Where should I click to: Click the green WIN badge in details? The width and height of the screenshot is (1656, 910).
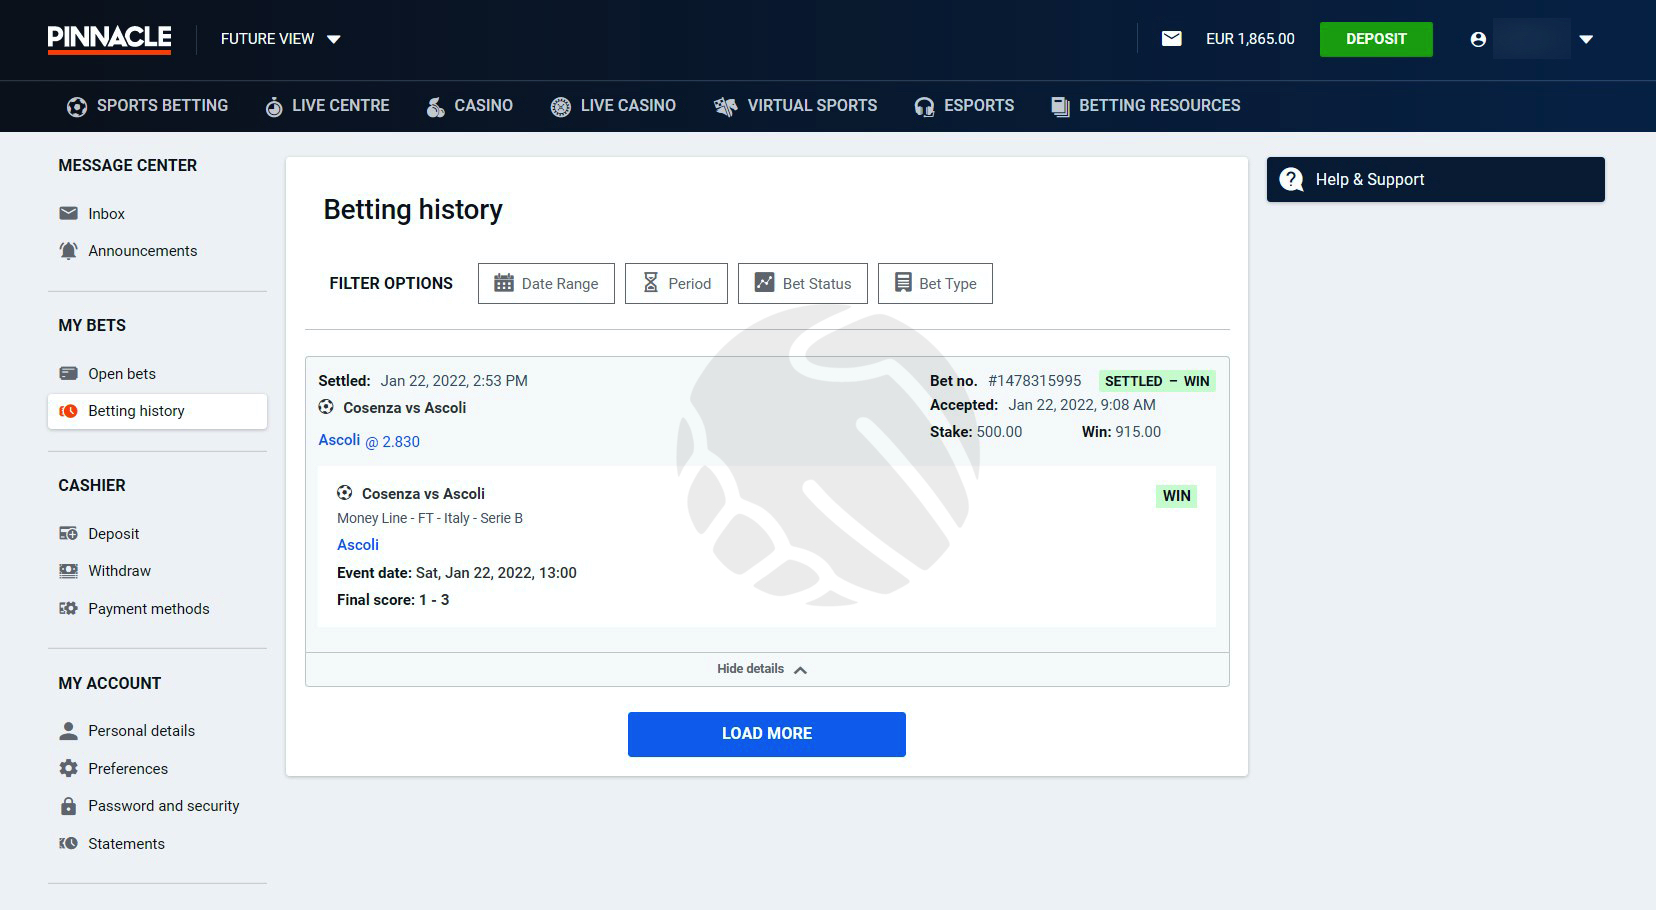coord(1176,496)
